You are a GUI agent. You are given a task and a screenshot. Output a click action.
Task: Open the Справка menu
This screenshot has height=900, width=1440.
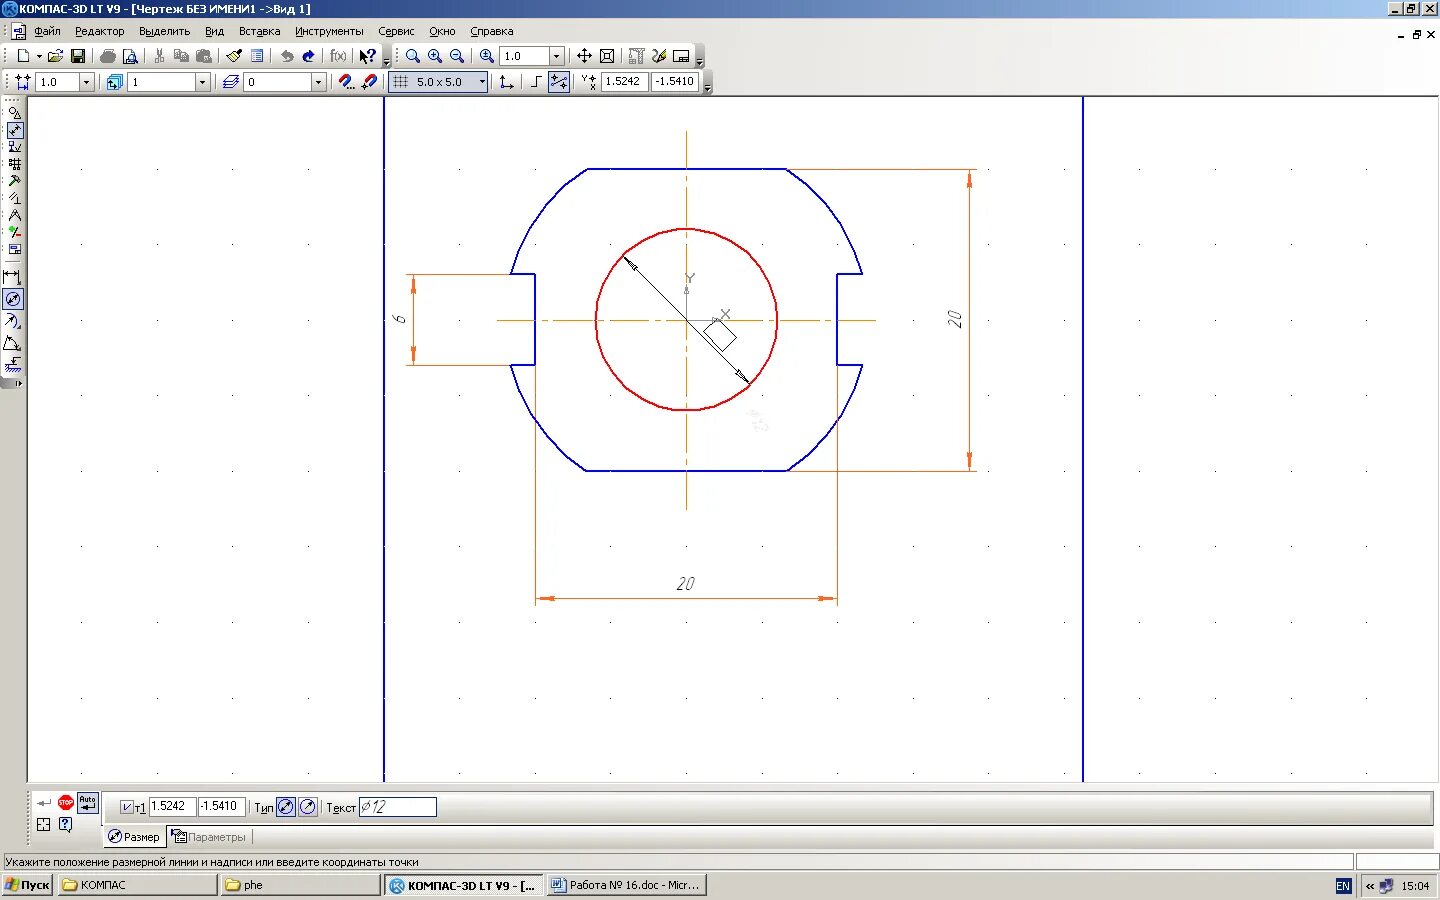point(492,31)
